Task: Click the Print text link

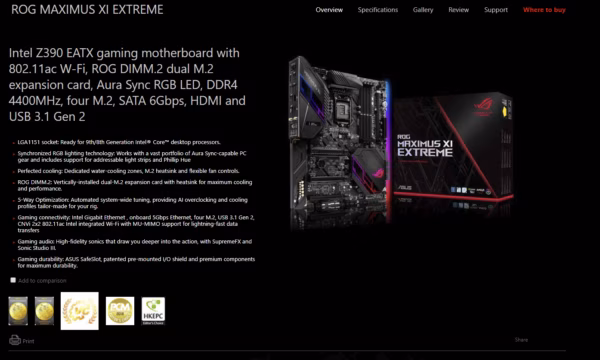Action: 28,341
